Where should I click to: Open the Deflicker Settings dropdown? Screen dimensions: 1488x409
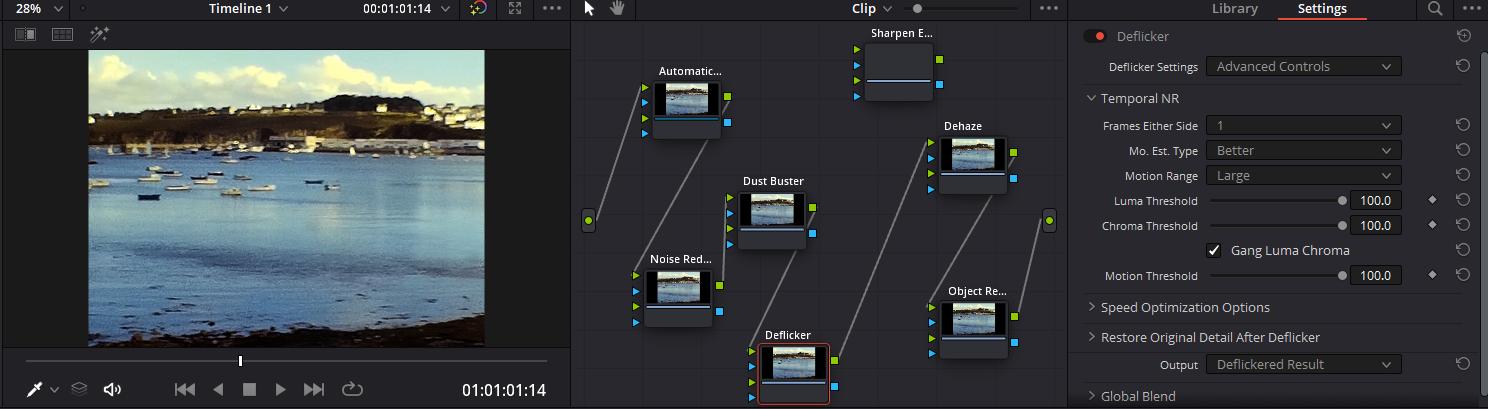[1303, 67]
